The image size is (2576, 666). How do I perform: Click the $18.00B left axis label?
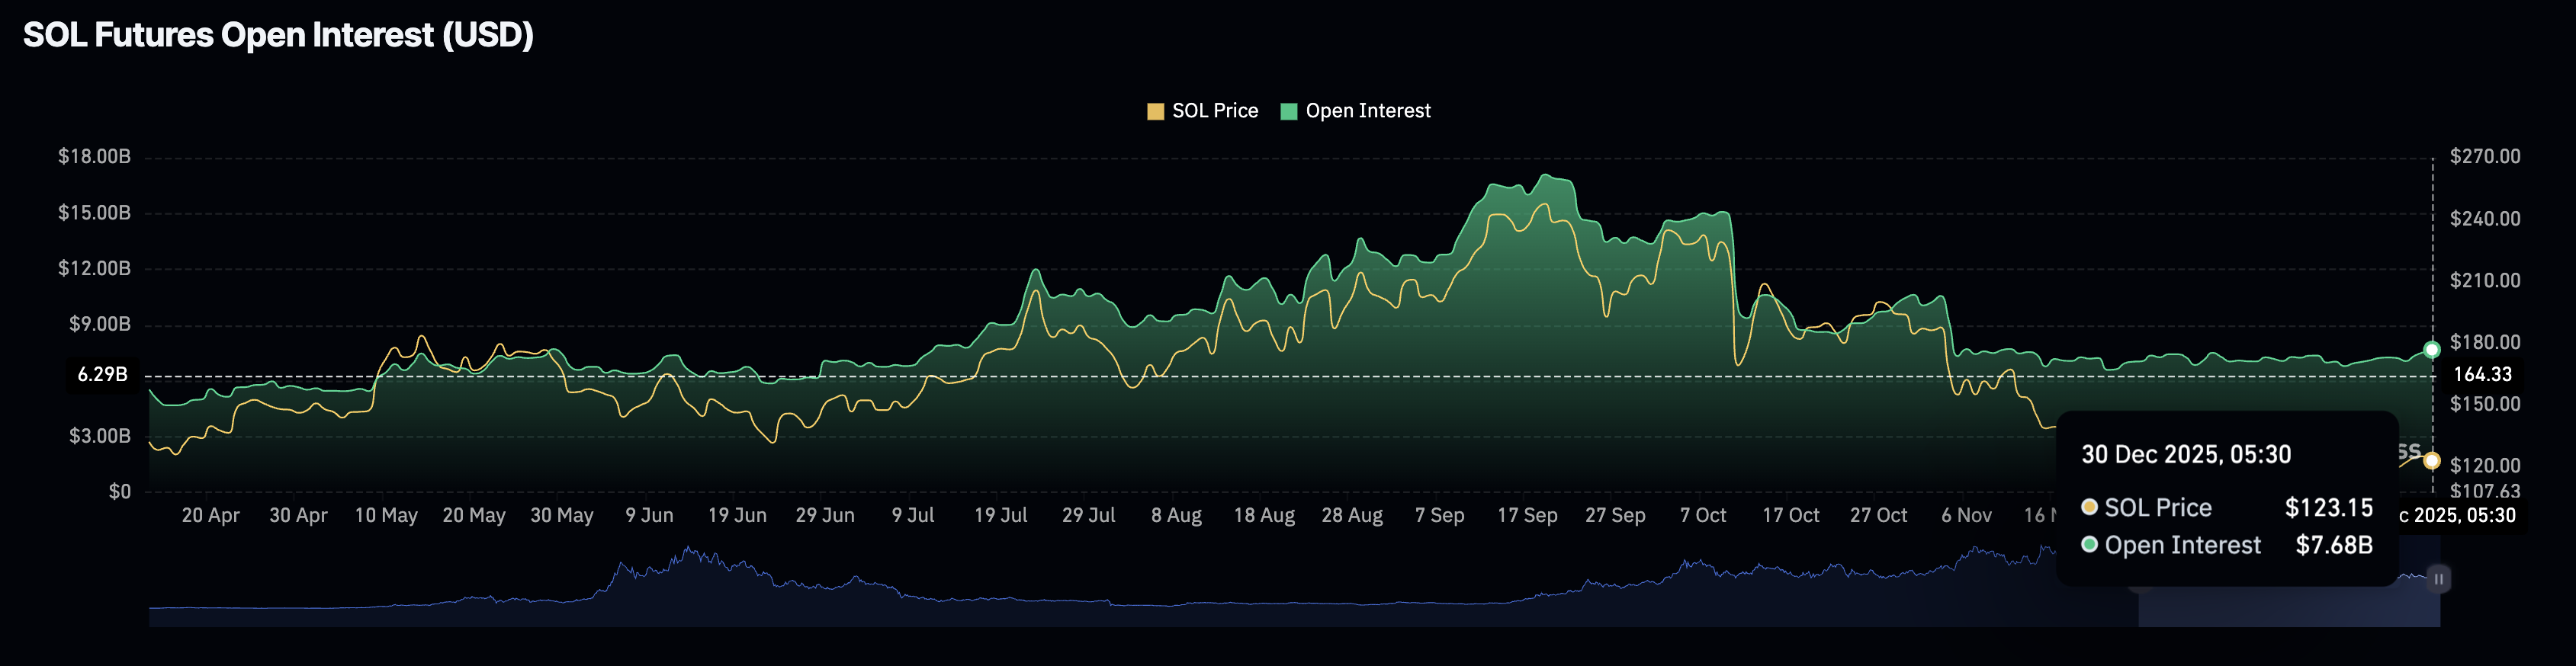point(94,157)
